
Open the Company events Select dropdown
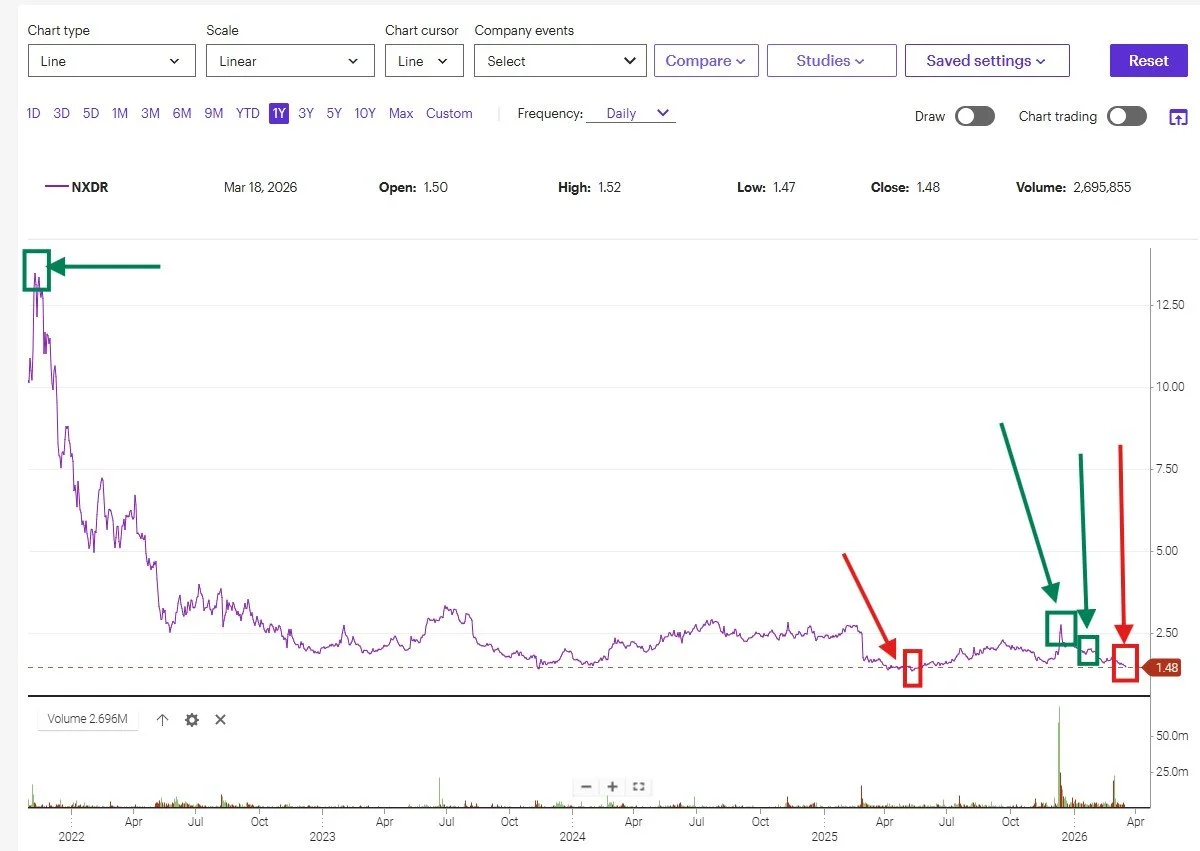pos(559,60)
